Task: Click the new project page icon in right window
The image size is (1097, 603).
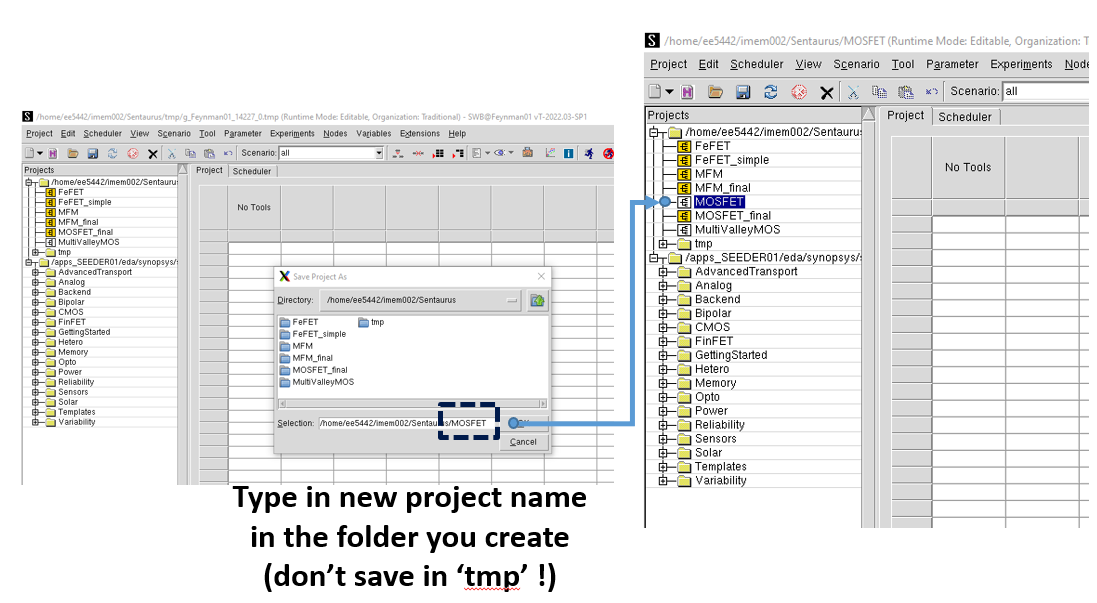Action: (x=657, y=92)
